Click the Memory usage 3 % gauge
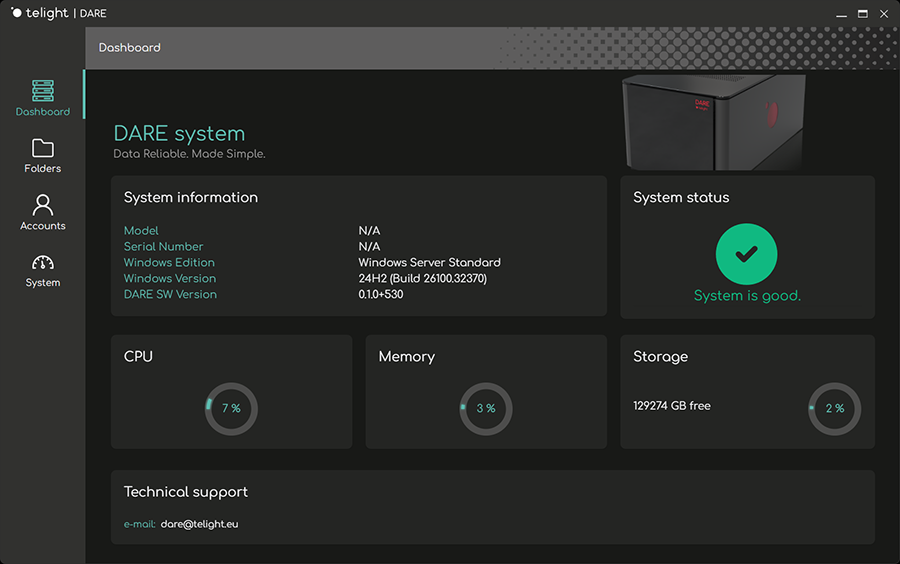The height and width of the screenshot is (564, 900). tap(486, 408)
